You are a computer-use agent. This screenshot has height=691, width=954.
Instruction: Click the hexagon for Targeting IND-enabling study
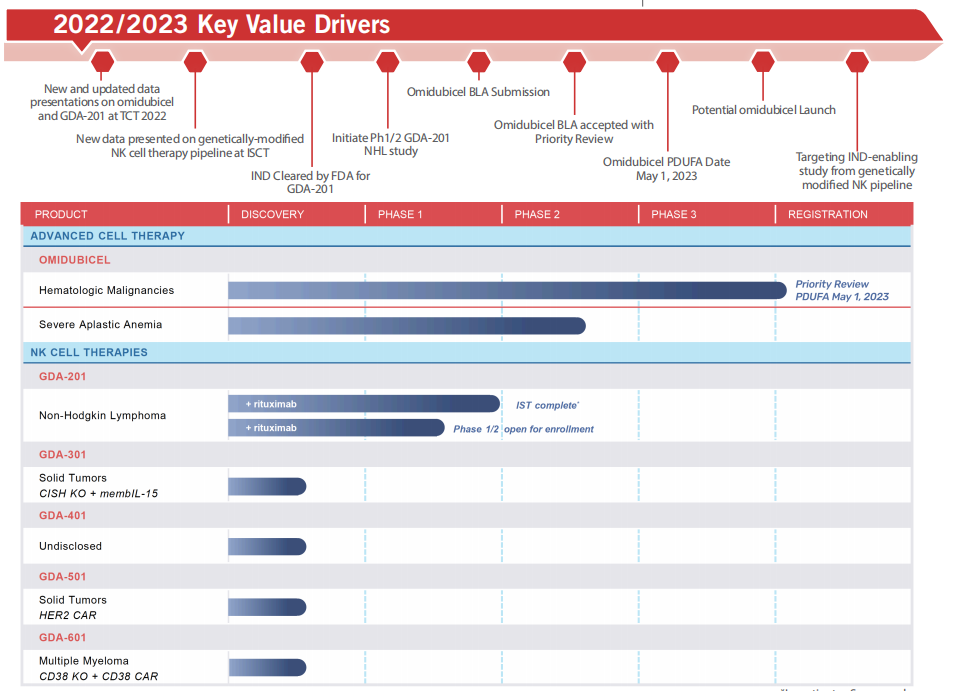[857, 62]
